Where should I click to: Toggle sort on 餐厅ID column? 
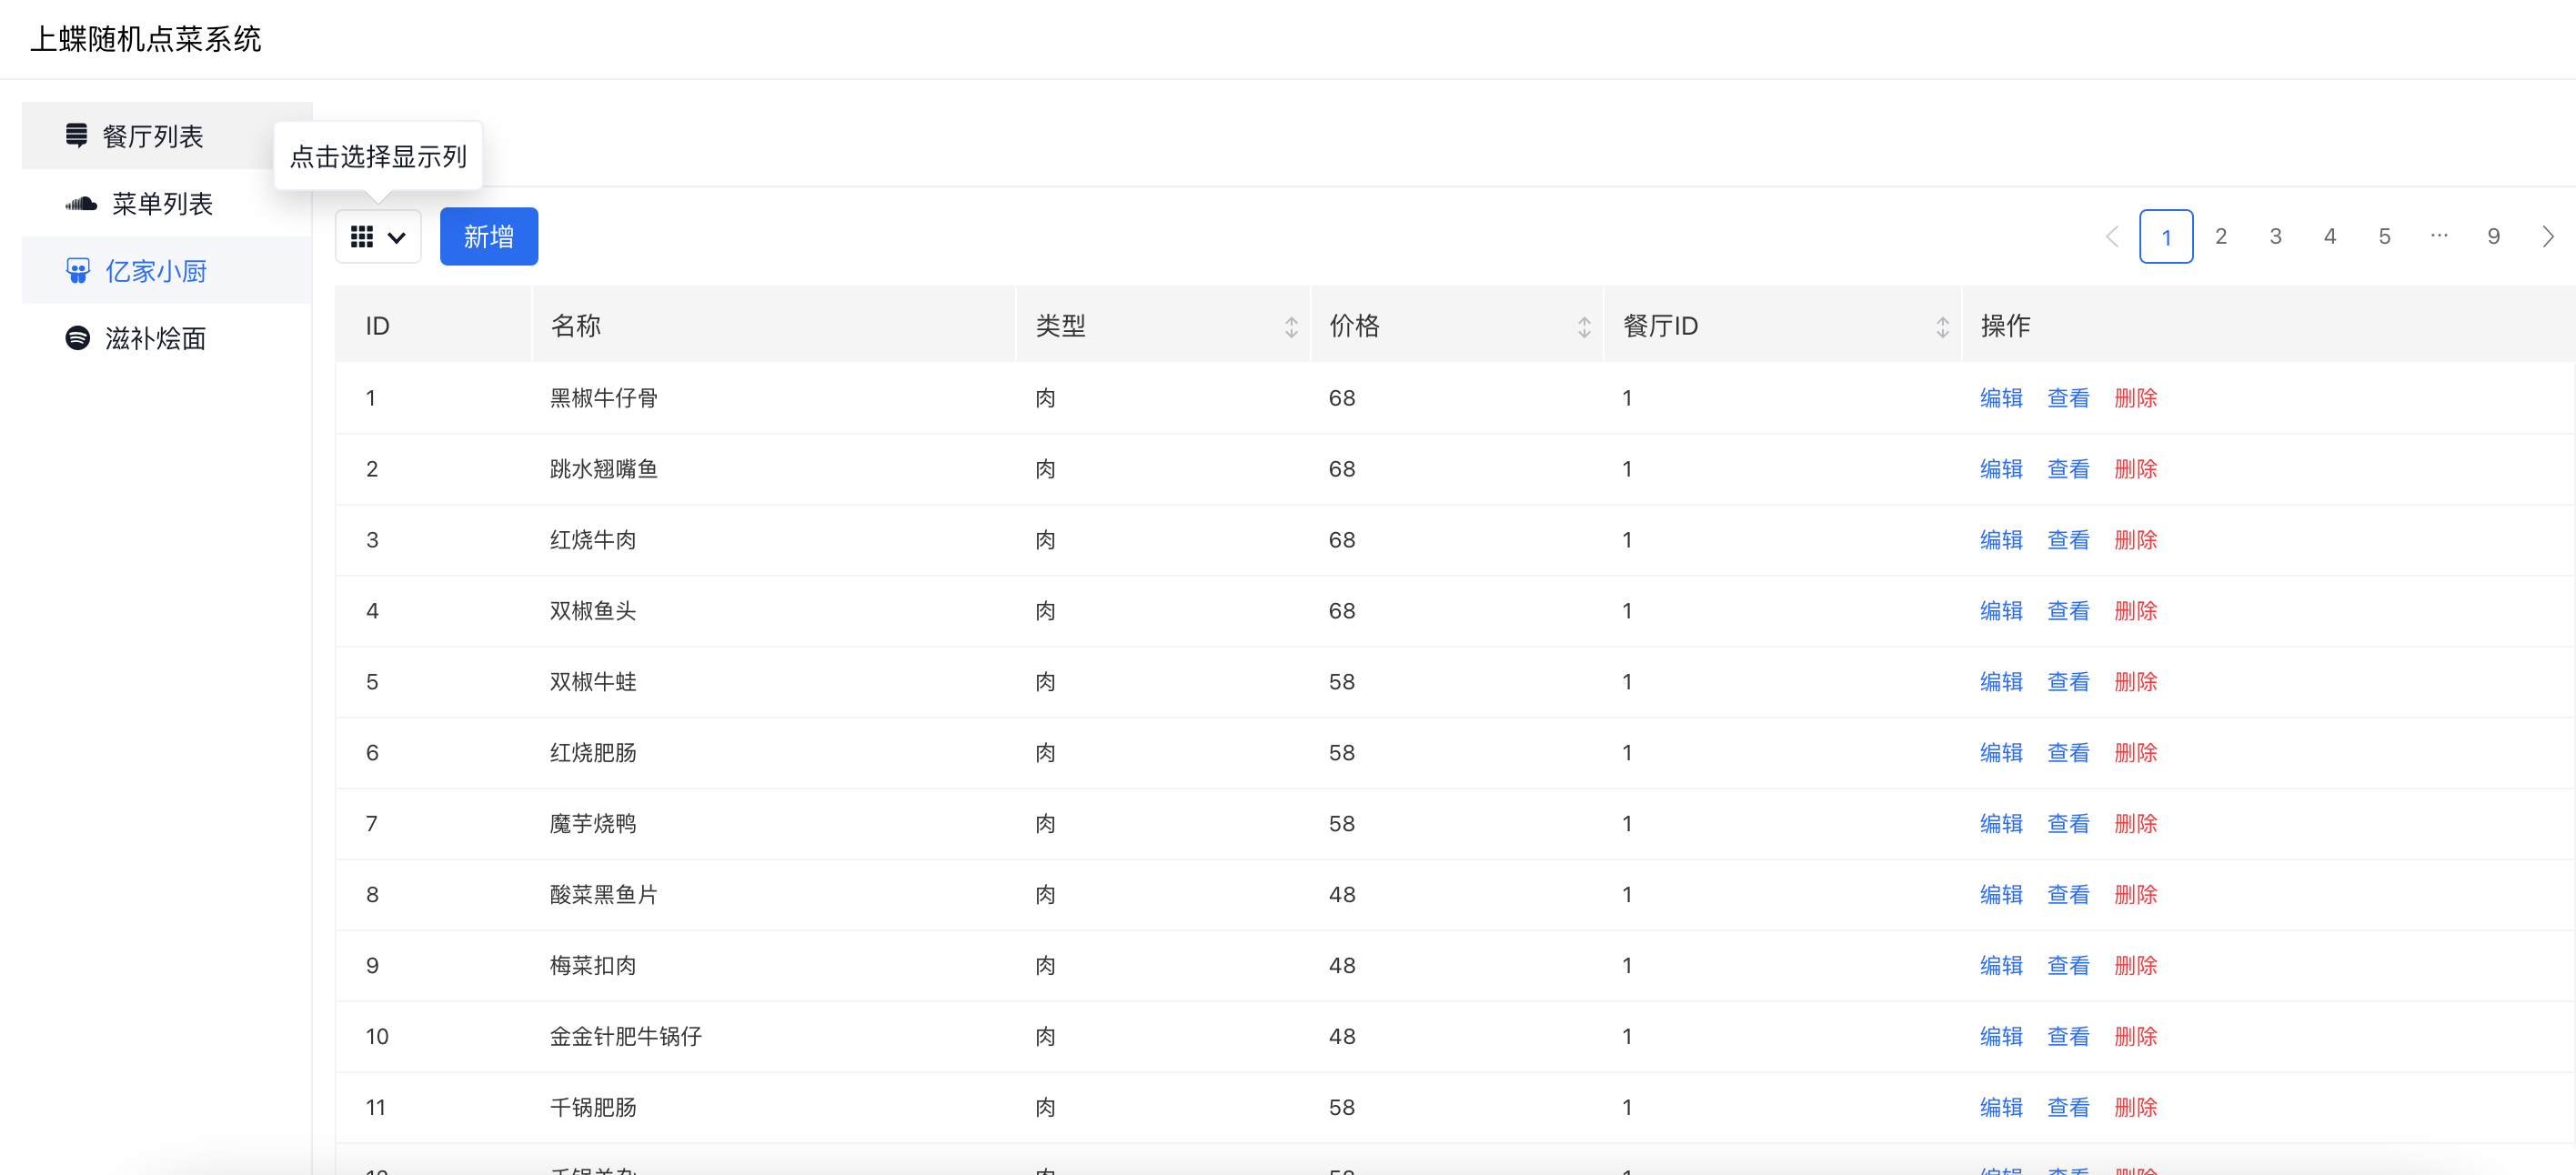click(1942, 327)
